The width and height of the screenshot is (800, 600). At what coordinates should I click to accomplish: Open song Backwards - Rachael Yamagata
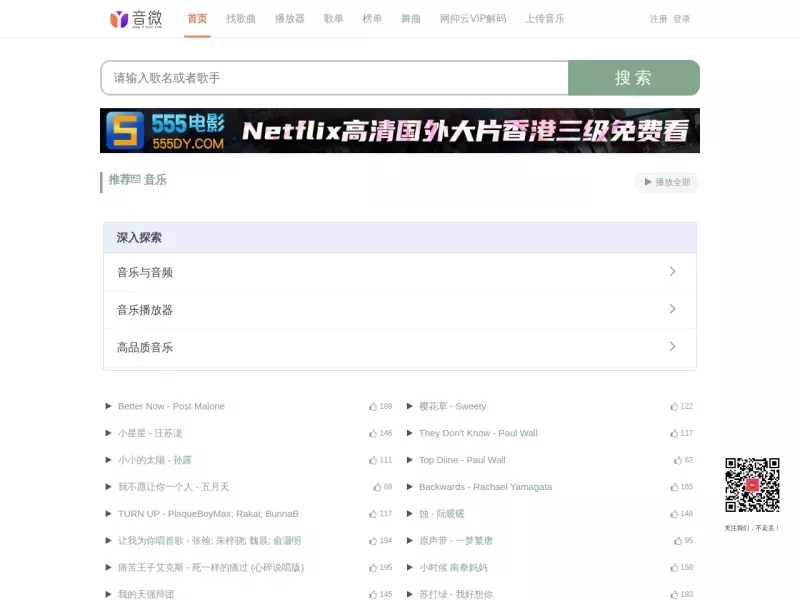tap(485, 487)
